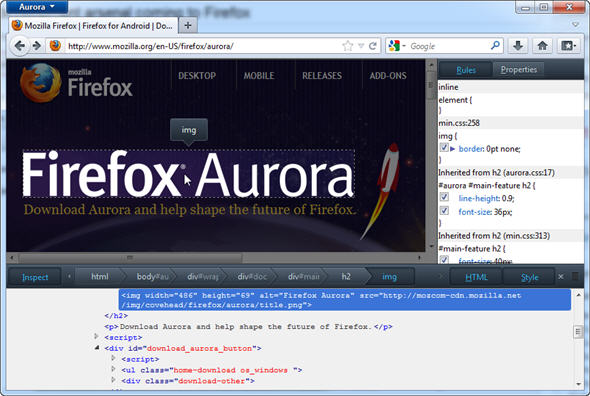Viewport: 590px width, 396px height.
Task: Toggle the Style panel button
Action: click(x=529, y=277)
